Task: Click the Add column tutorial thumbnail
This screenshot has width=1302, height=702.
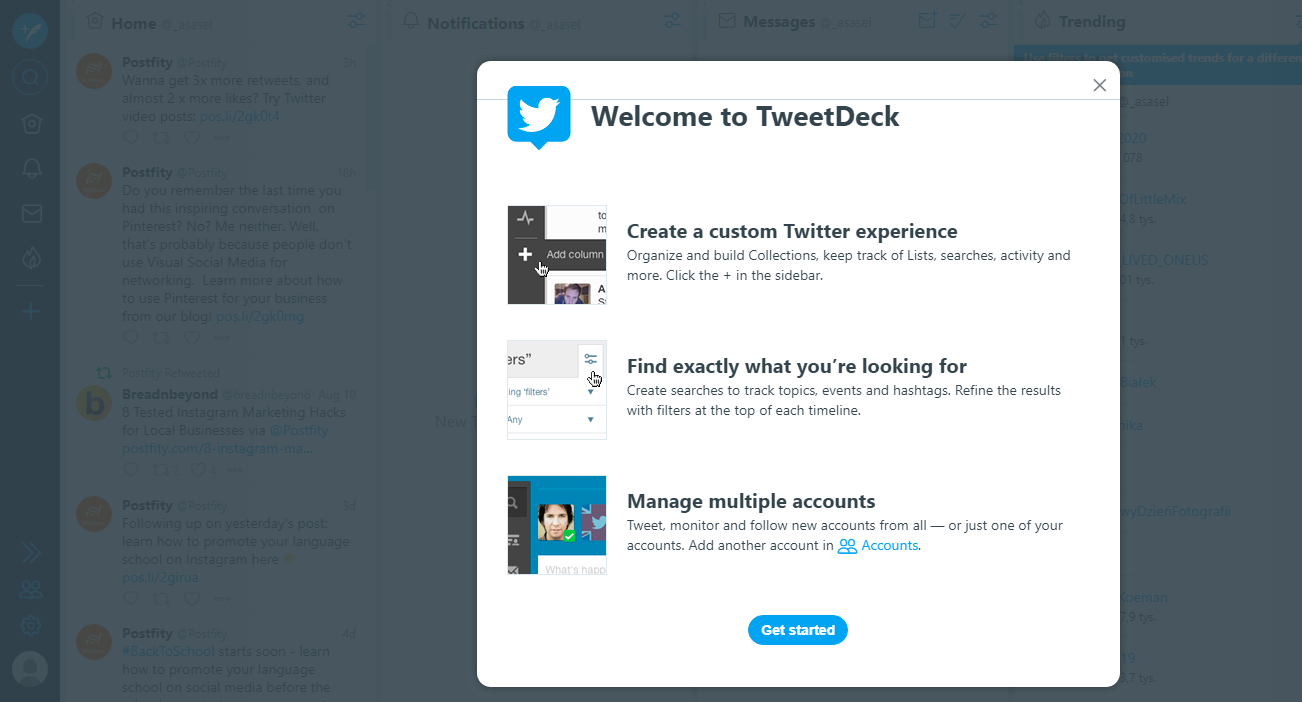Action: click(557, 255)
